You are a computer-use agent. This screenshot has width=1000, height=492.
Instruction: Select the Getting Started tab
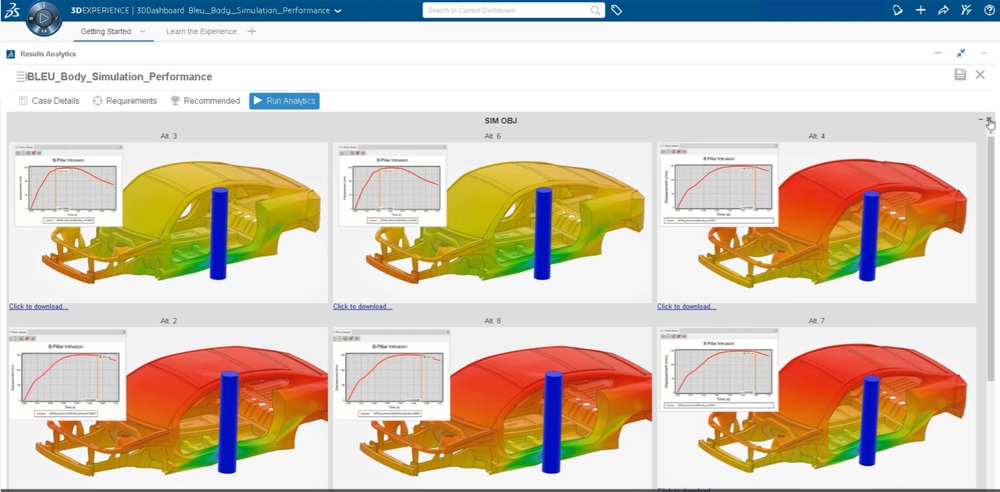click(106, 31)
